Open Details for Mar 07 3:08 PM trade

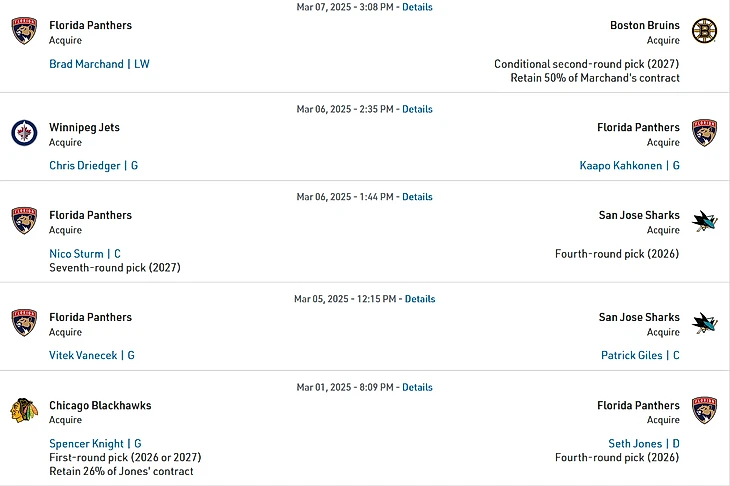tap(417, 7)
